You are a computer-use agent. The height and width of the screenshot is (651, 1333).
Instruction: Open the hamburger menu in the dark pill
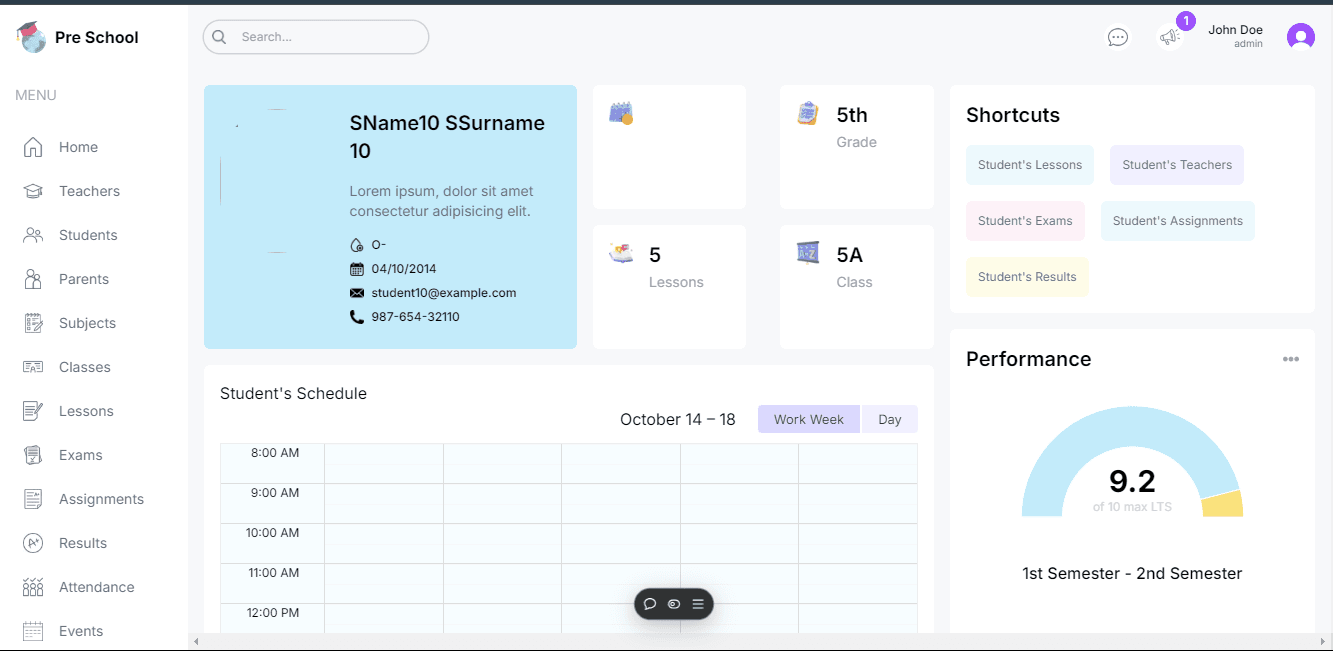coord(698,603)
